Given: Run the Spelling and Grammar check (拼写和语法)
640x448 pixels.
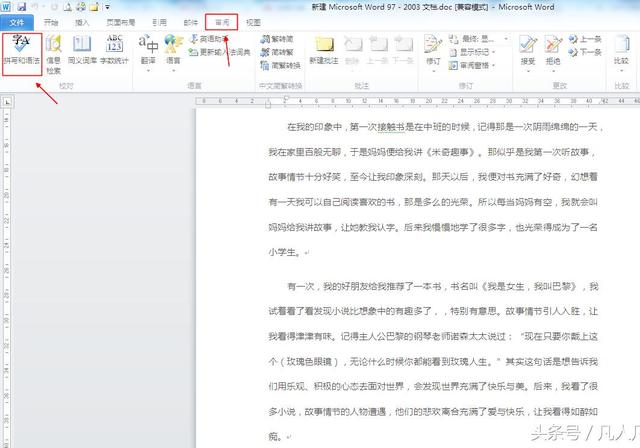Looking at the screenshot, I should 22,52.
